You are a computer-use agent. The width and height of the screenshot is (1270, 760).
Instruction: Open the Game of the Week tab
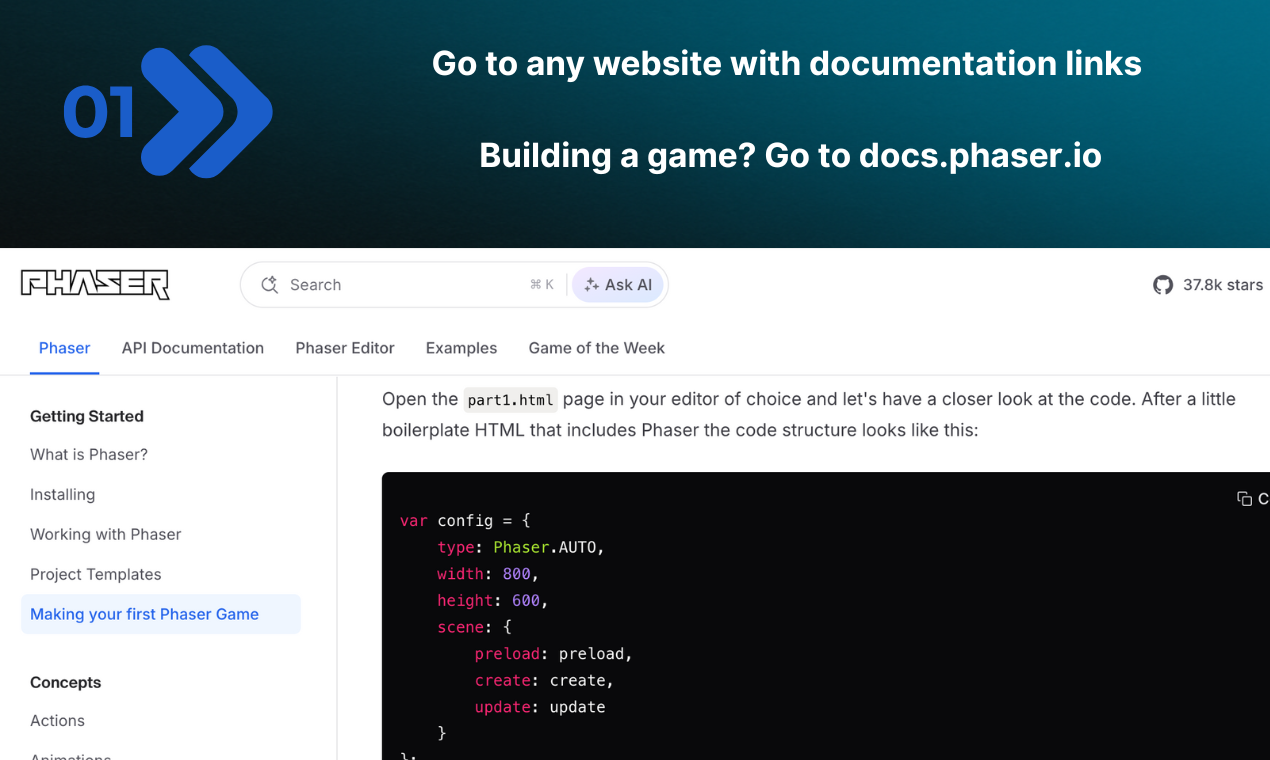point(597,348)
